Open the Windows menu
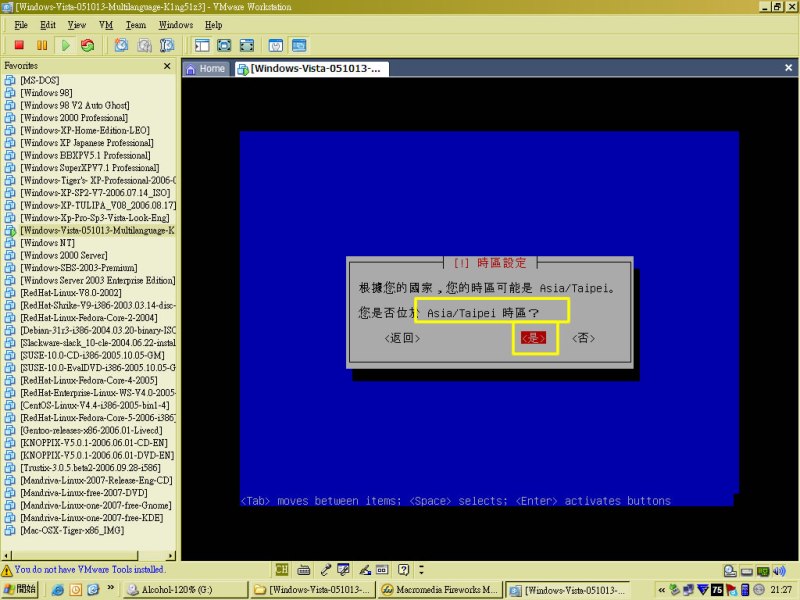Image resolution: width=800 pixels, height=600 pixels. (x=176, y=25)
